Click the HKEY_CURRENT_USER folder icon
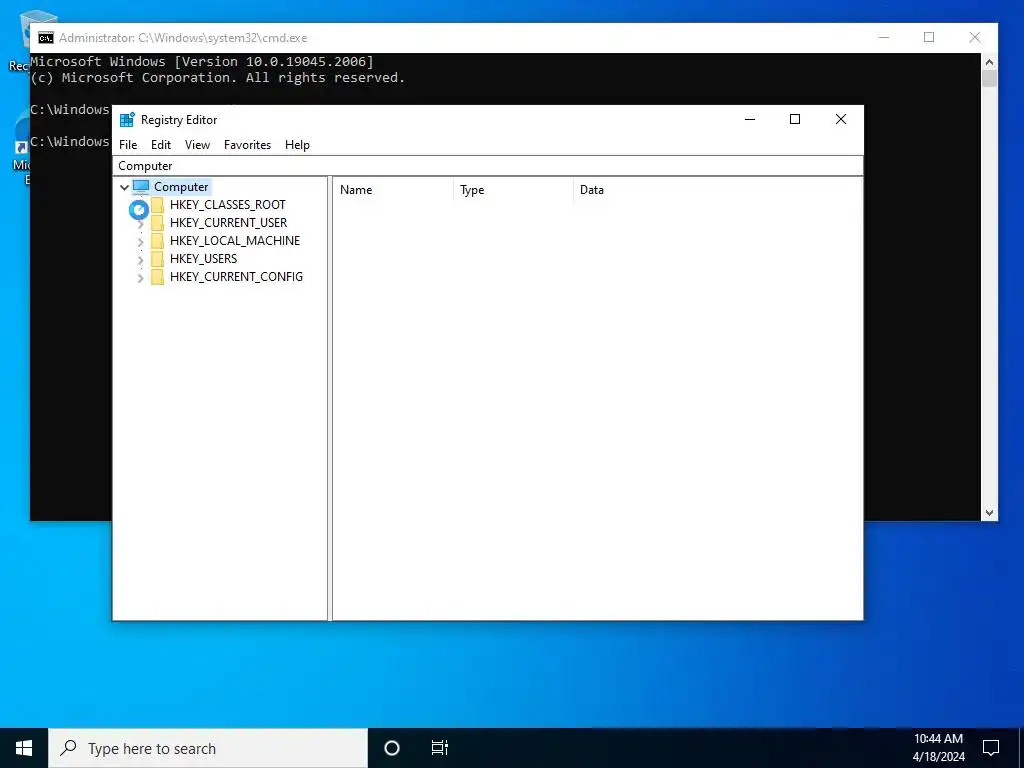1024x768 pixels. (x=157, y=223)
